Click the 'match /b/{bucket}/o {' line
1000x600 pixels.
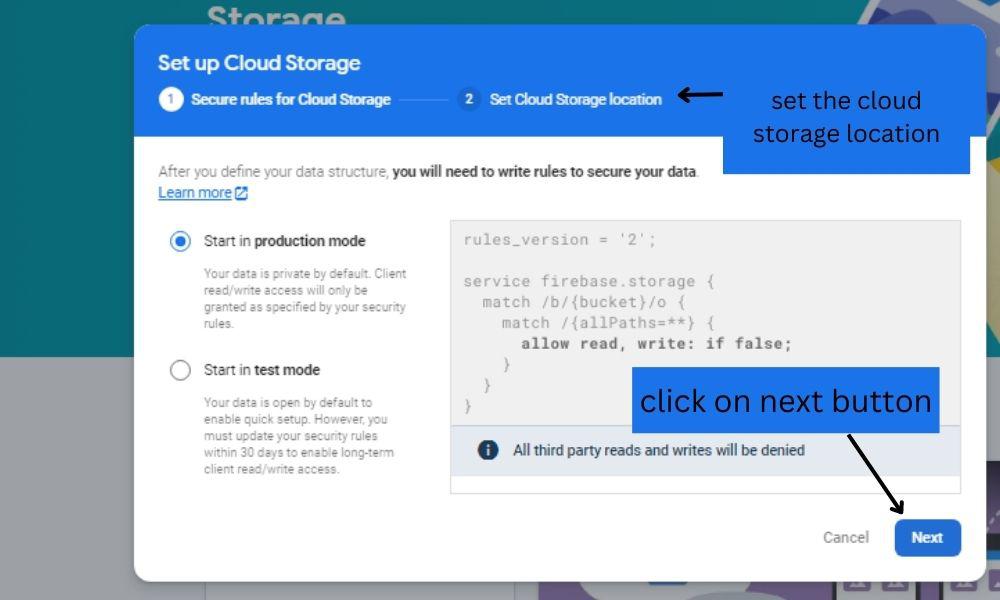tap(584, 302)
